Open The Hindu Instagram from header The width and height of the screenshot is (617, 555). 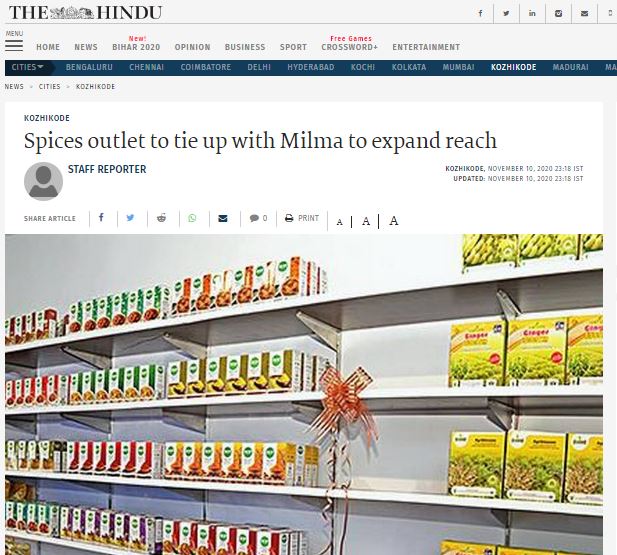558,13
